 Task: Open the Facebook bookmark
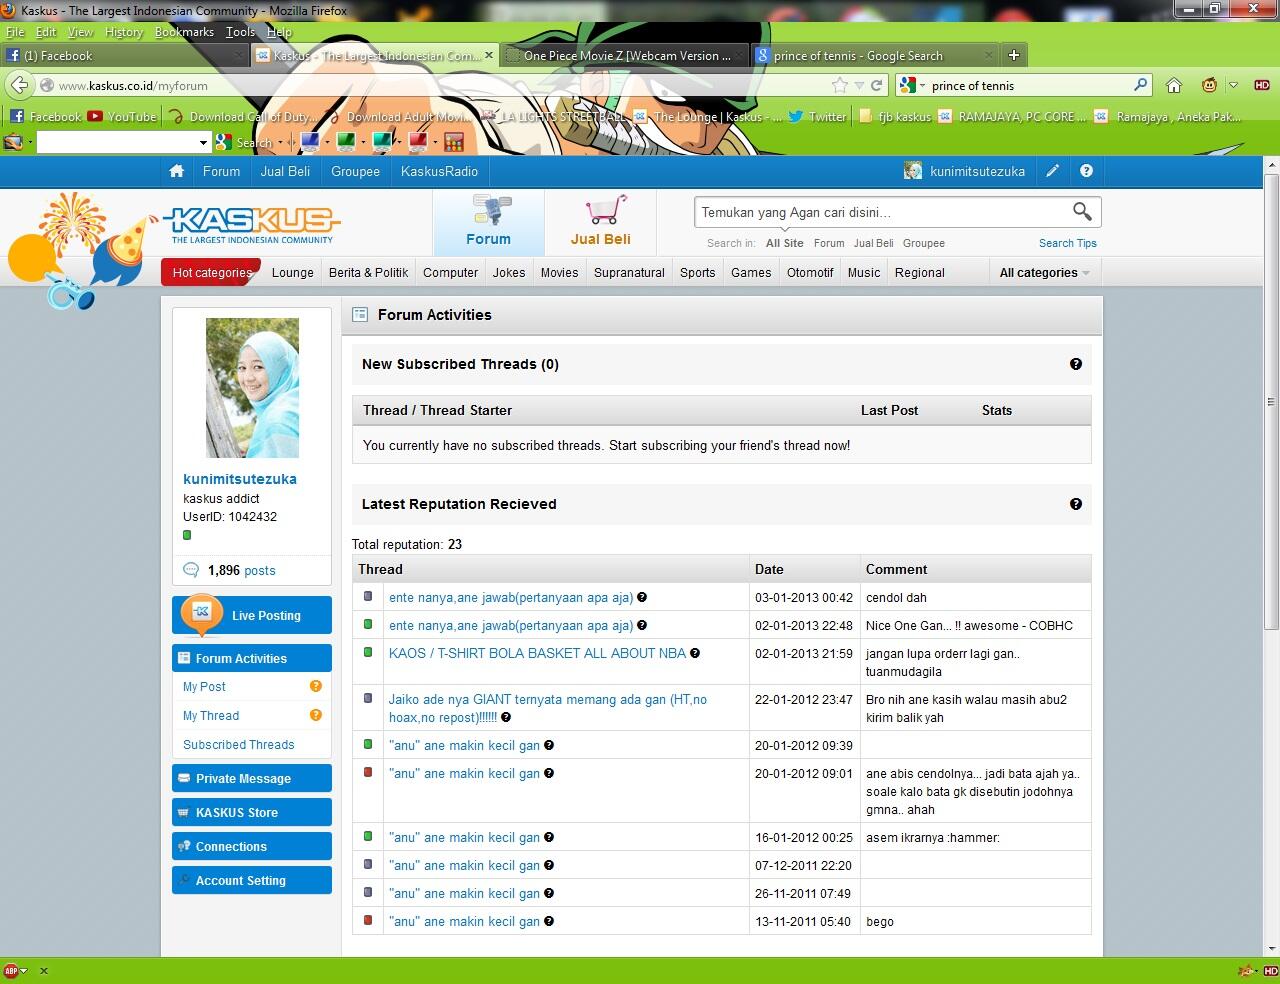coord(45,116)
